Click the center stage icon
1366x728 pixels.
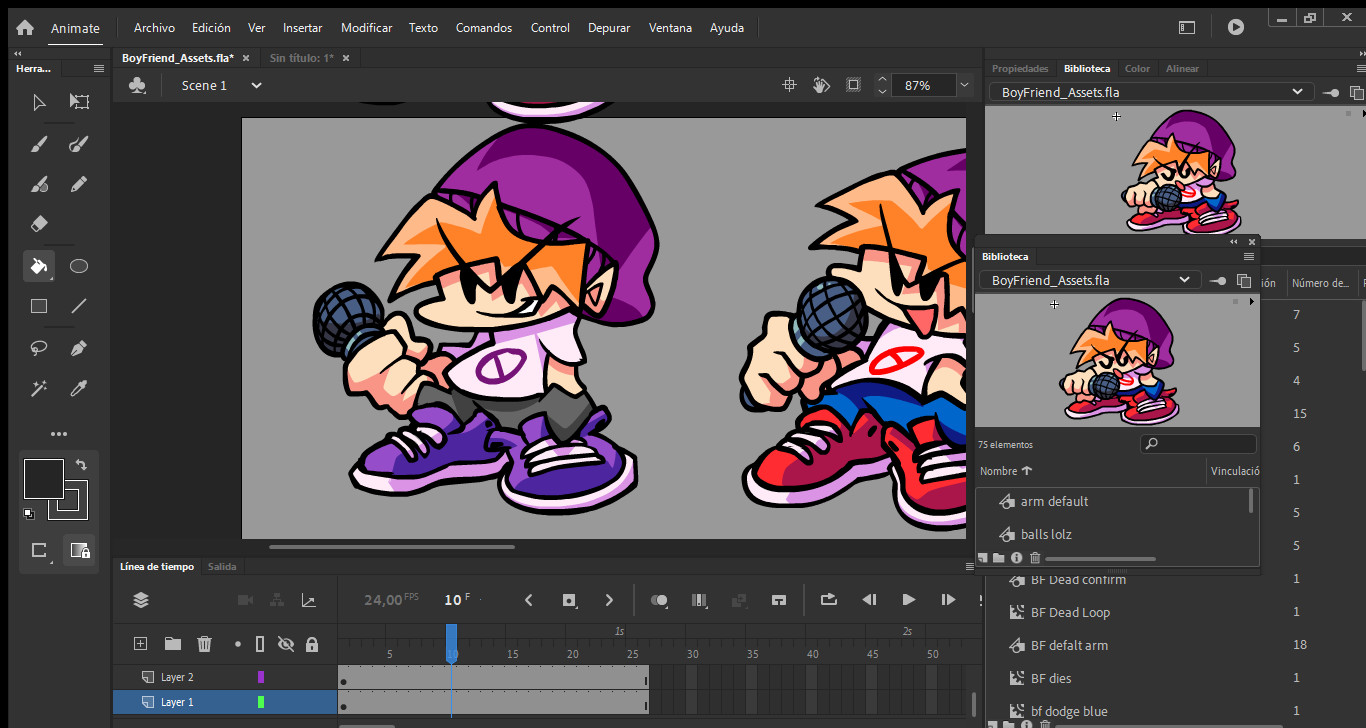[789, 85]
